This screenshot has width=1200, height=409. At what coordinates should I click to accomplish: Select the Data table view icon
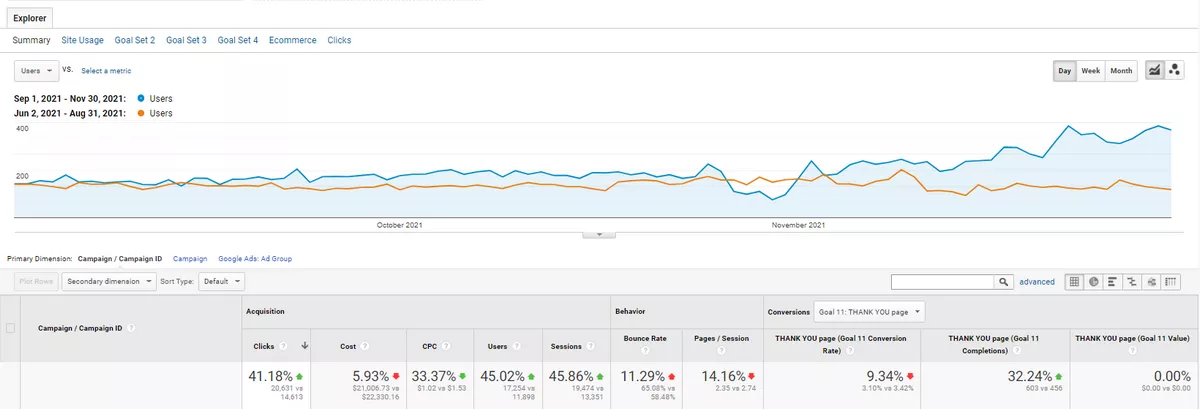pyautogui.click(x=1075, y=282)
